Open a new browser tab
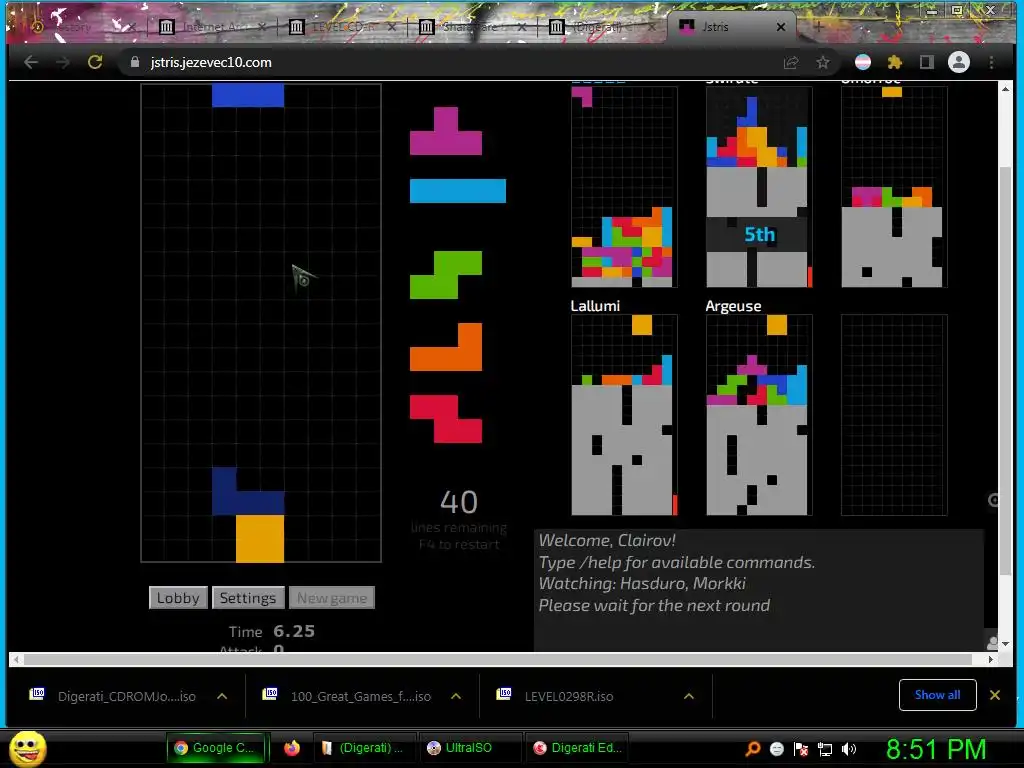The image size is (1024, 768). pos(818,27)
